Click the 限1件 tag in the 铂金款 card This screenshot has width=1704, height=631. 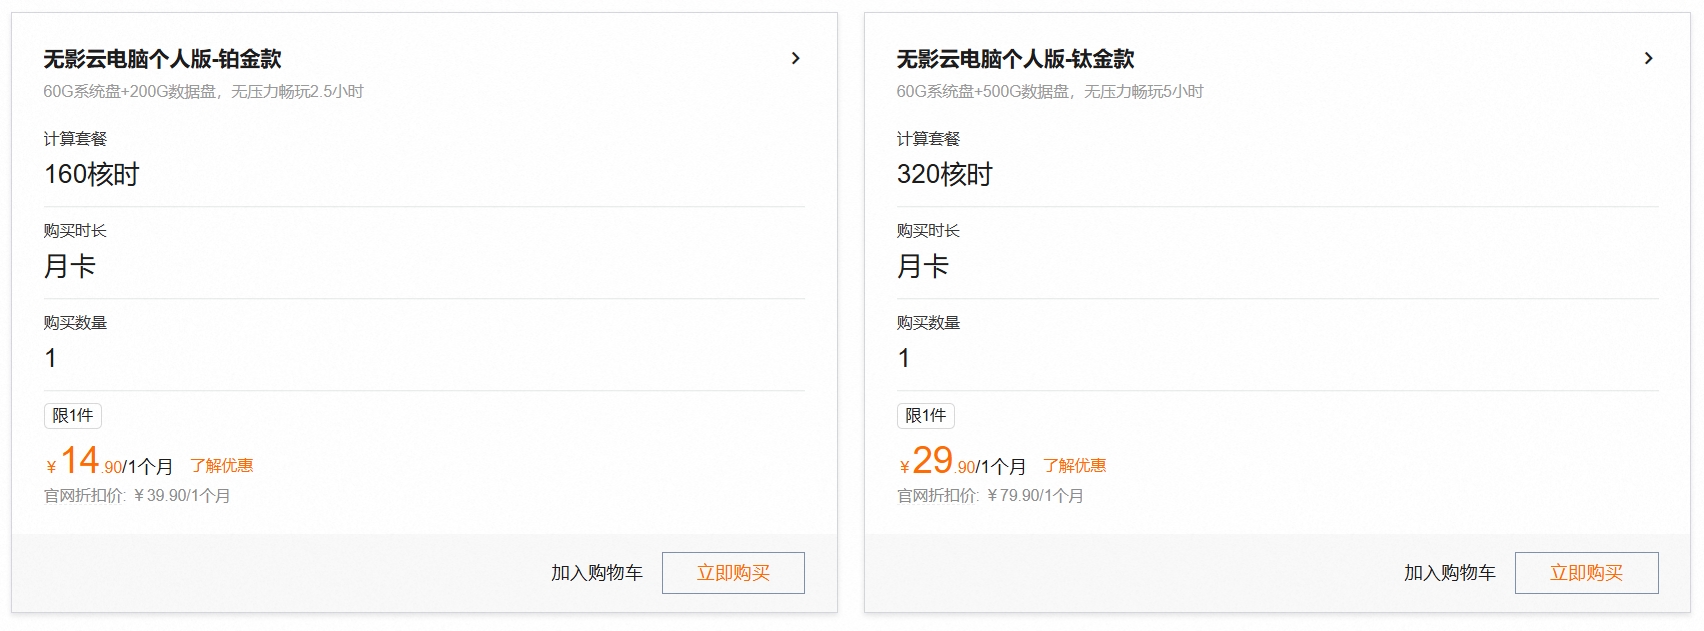coord(73,416)
